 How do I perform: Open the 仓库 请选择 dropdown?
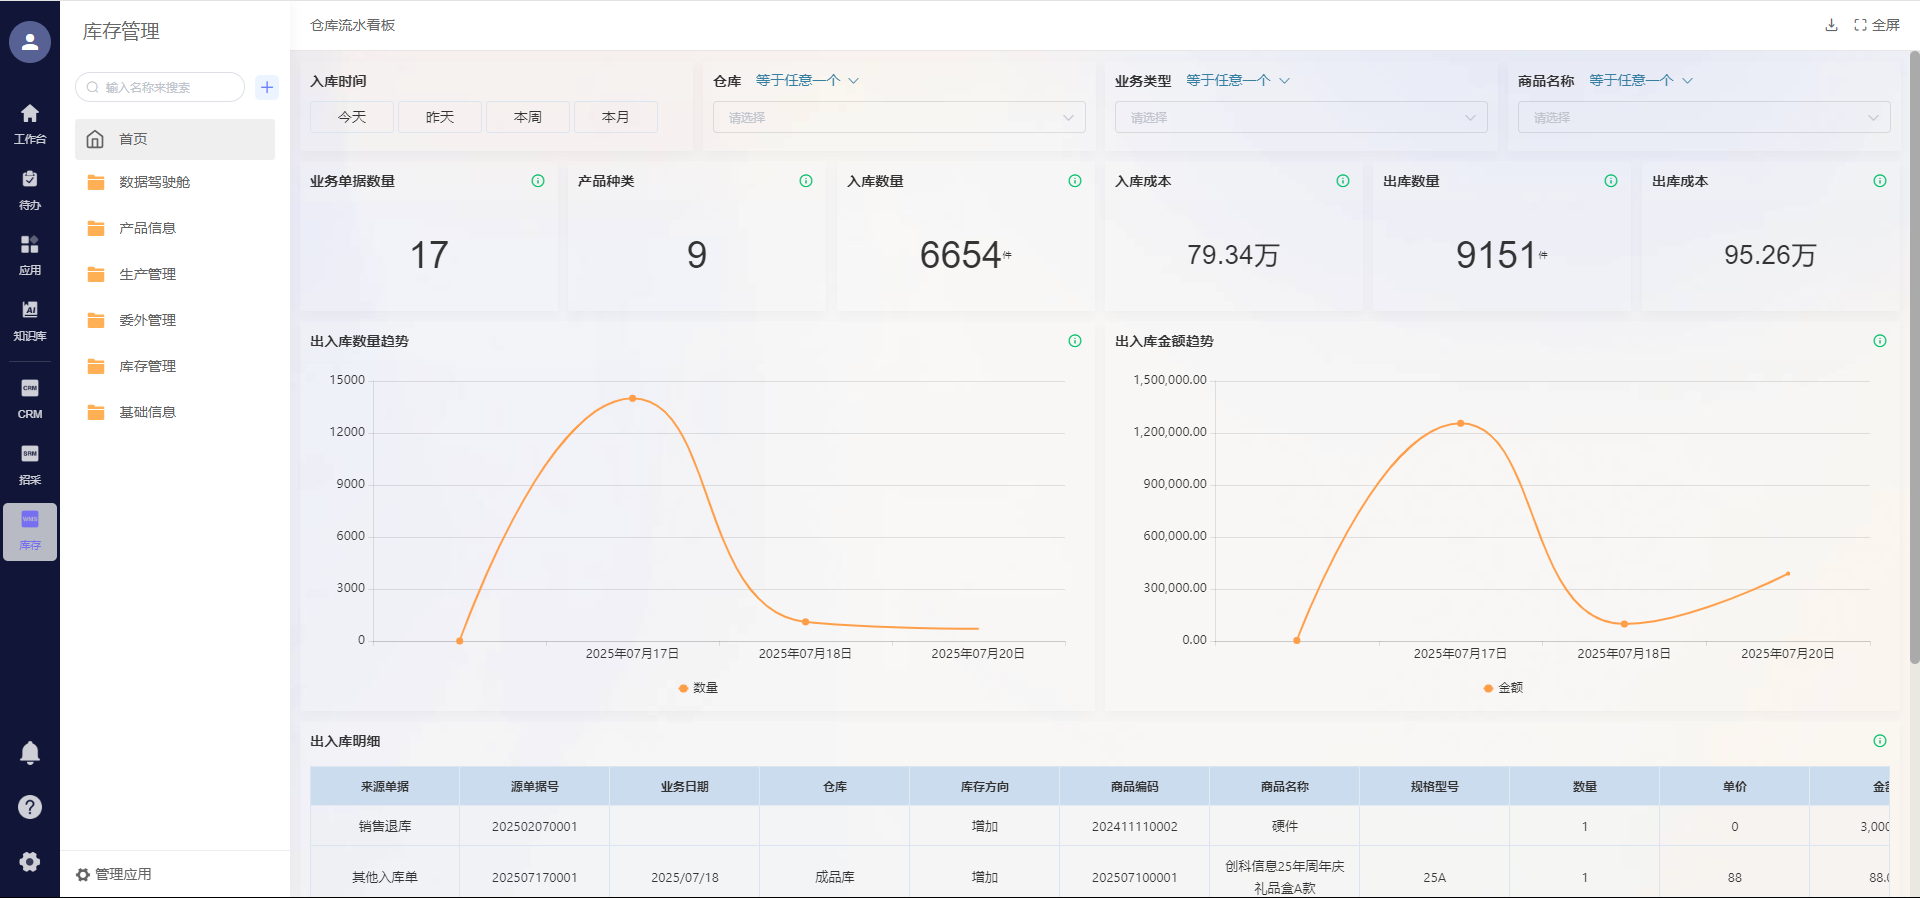coord(899,117)
